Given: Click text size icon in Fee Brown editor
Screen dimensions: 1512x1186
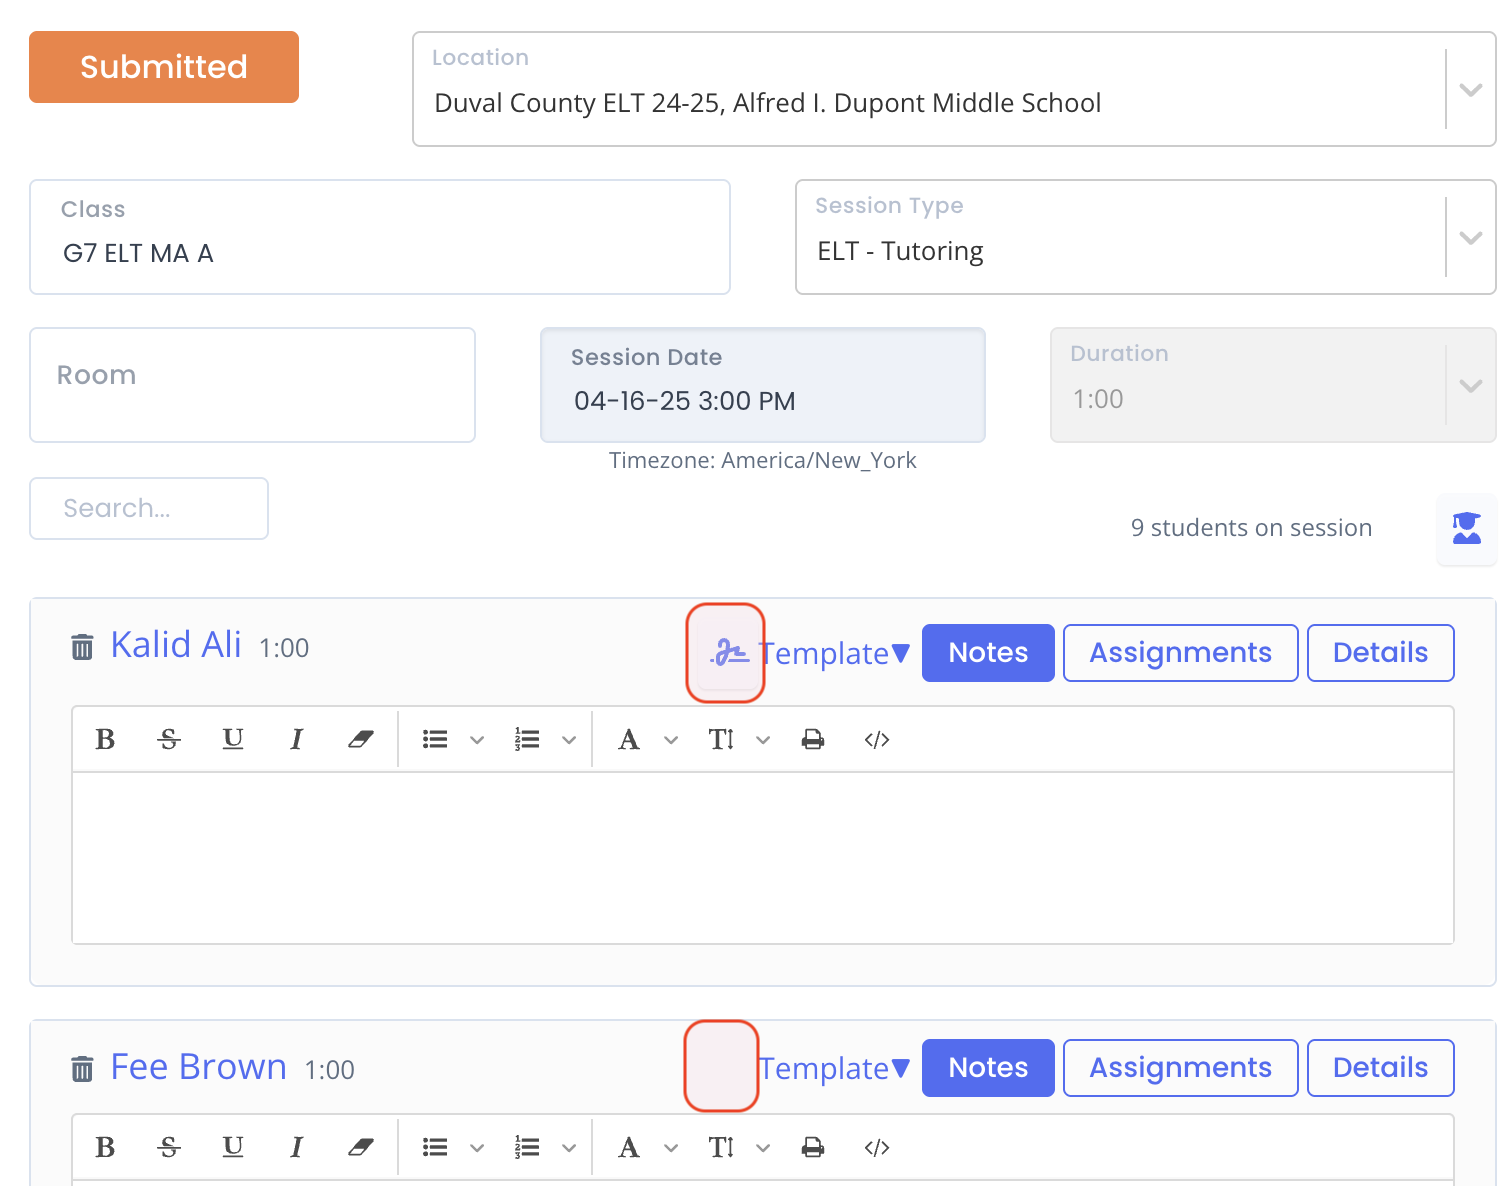Looking at the screenshot, I should [x=721, y=1147].
